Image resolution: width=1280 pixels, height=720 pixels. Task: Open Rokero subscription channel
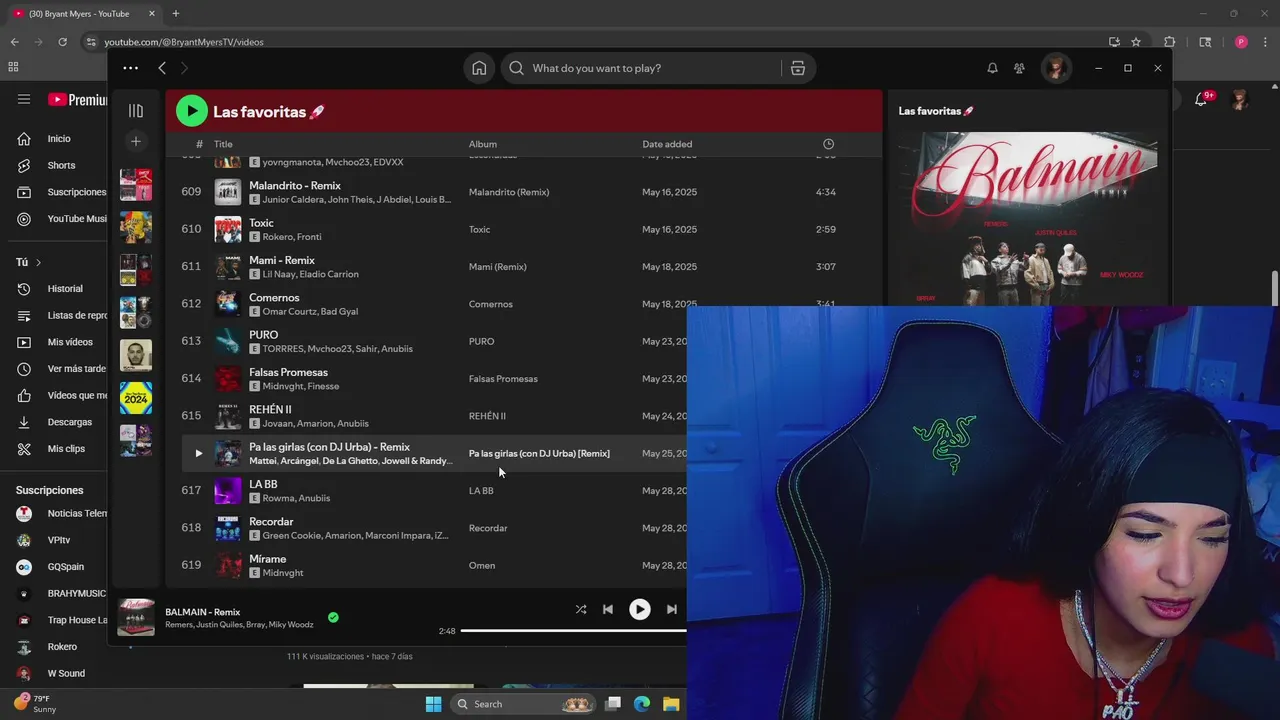(60, 647)
